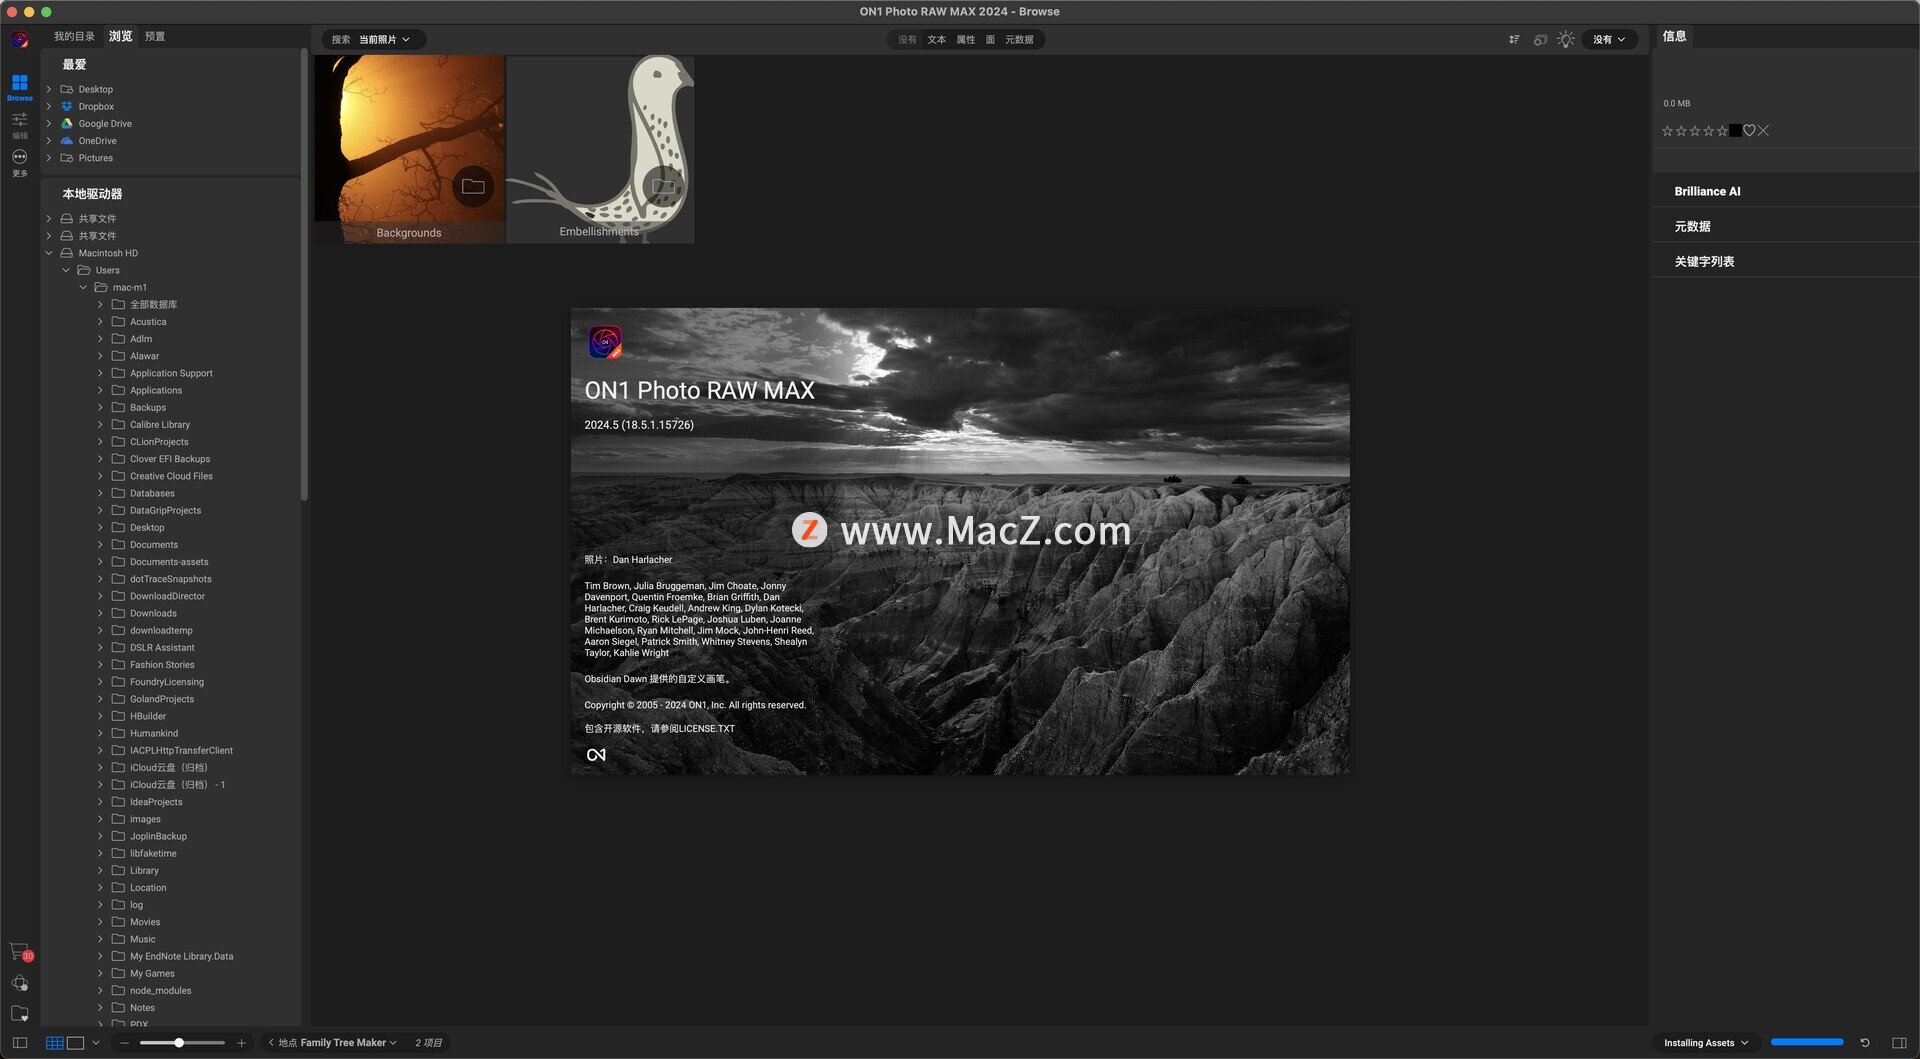
Task: Switch to single image detail view
Action: [x=75, y=1042]
